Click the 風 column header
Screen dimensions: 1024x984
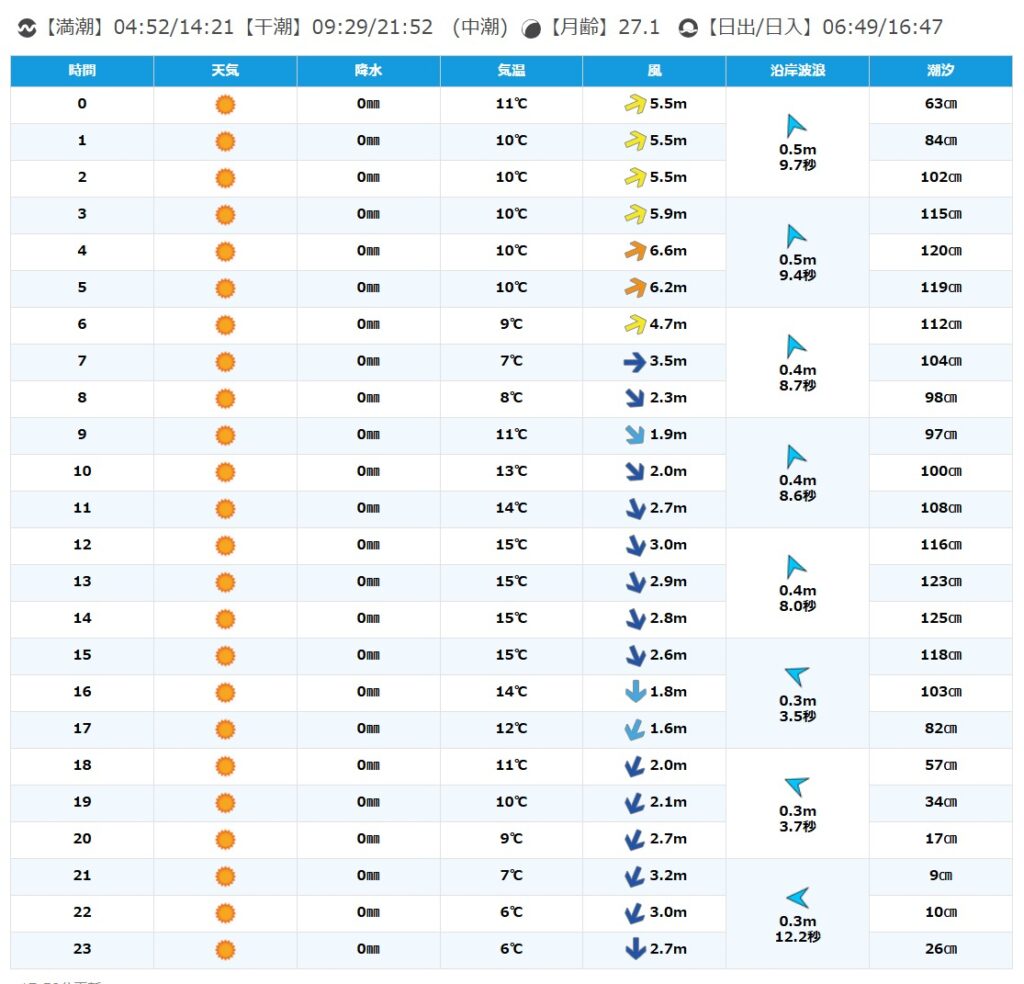point(654,71)
